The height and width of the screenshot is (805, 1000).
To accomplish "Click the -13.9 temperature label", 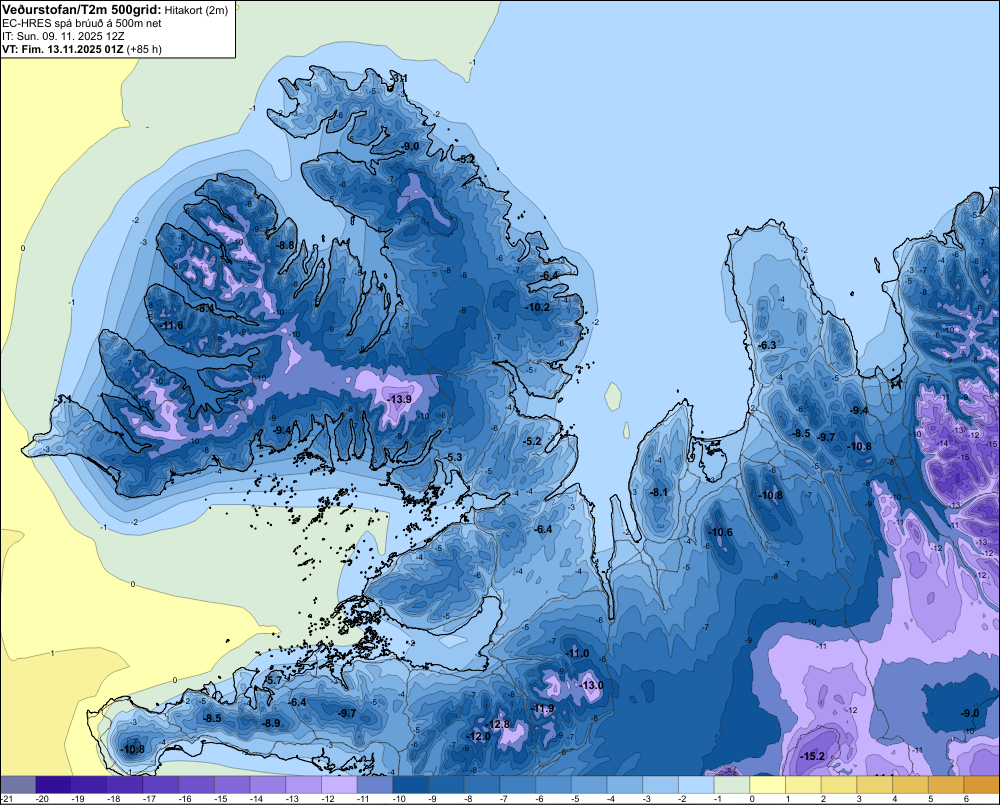I will coord(400,399).
